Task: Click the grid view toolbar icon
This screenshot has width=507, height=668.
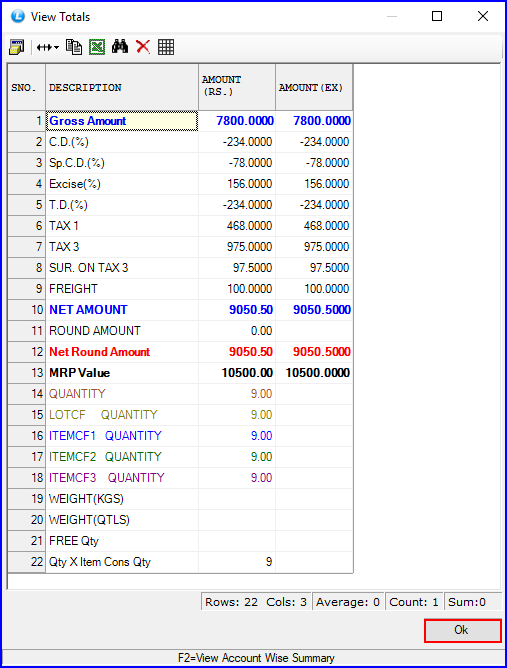Action: (x=166, y=47)
